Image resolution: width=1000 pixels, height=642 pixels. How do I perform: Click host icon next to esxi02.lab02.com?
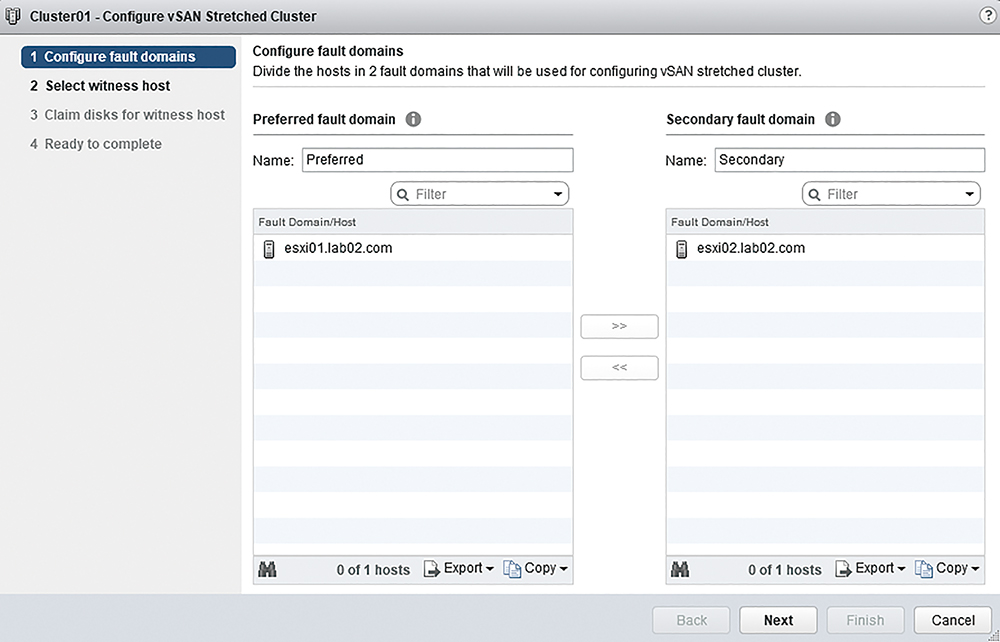681,249
